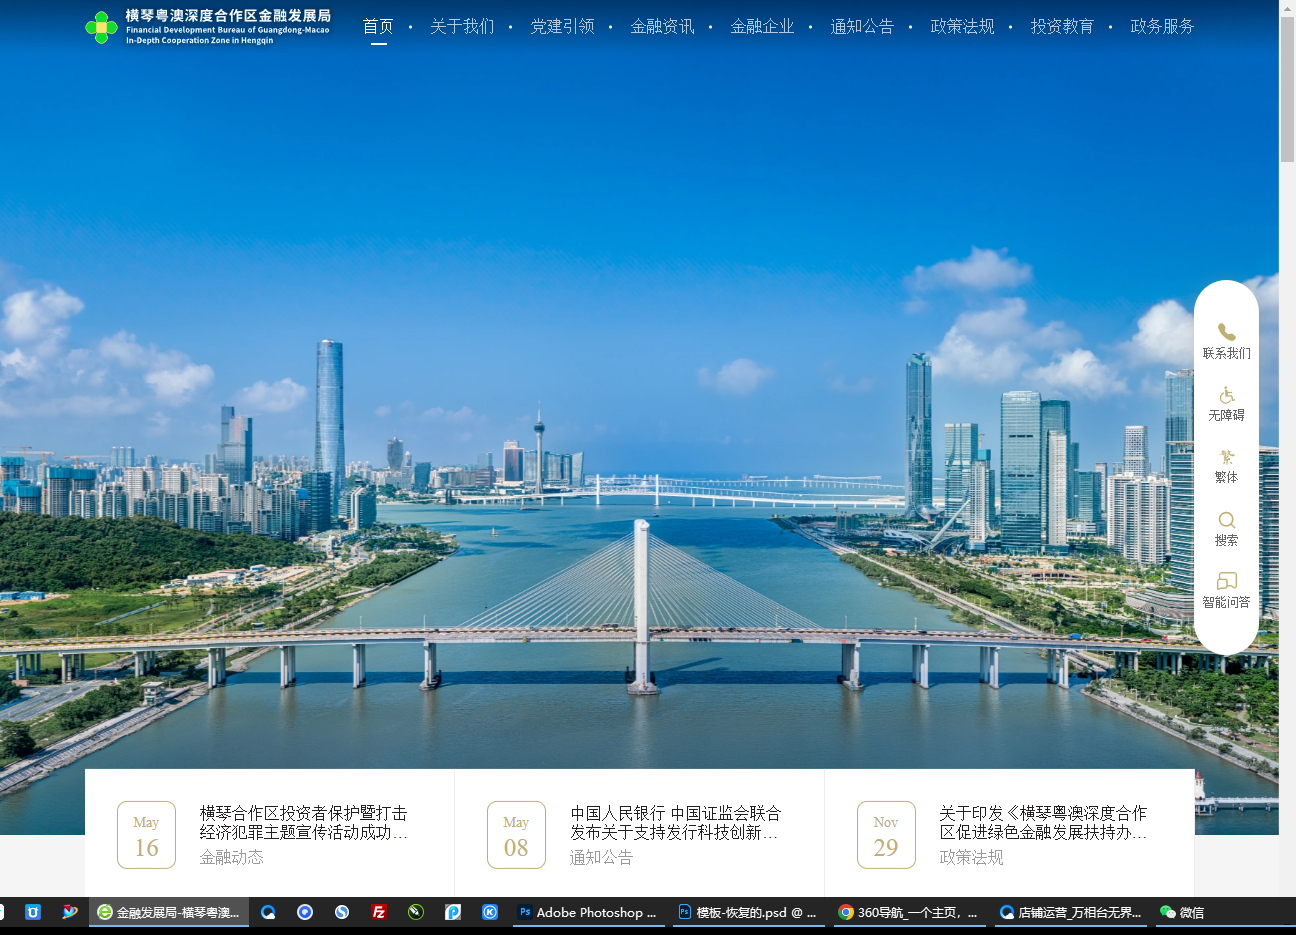1296x935 pixels.
Task: Open the 金融企业 navigation section
Action: click(x=763, y=27)
